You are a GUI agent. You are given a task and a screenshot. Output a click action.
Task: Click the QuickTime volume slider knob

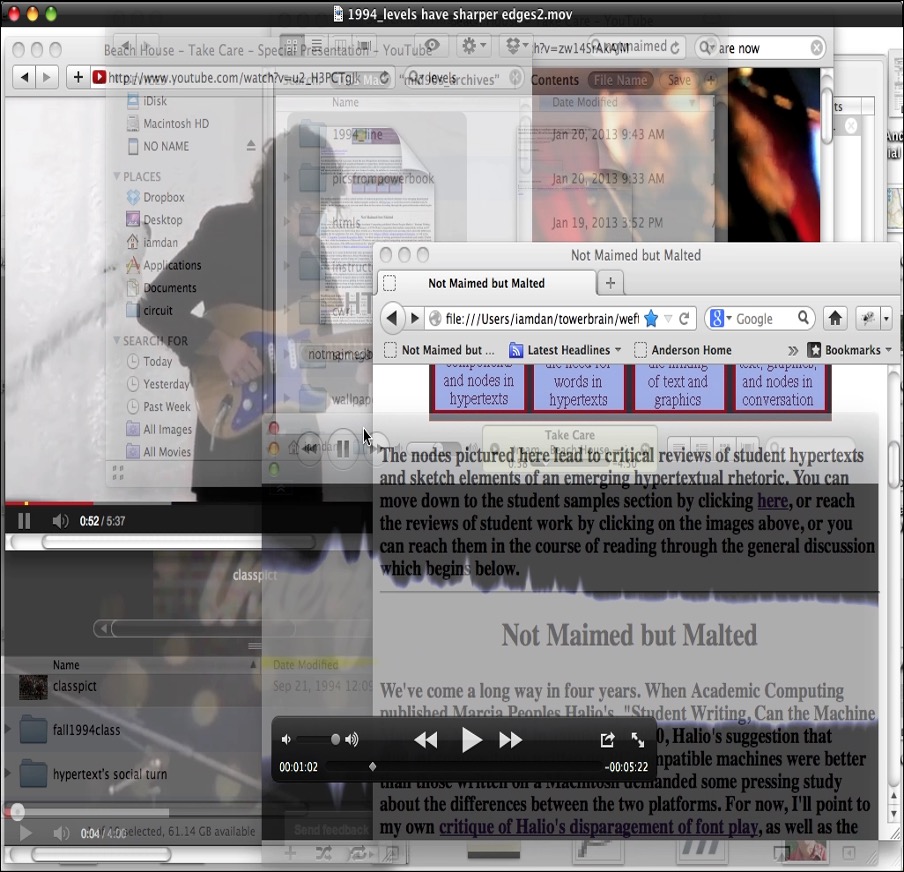335,739
